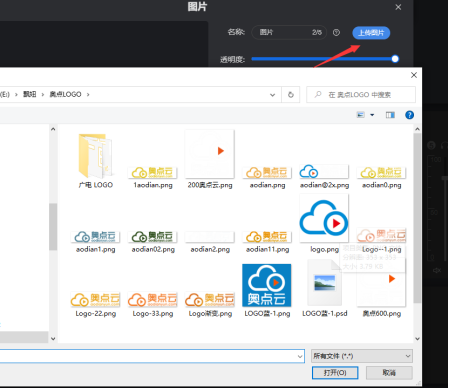
Task: Select the aodian.png file
Action: pos(267,177)
